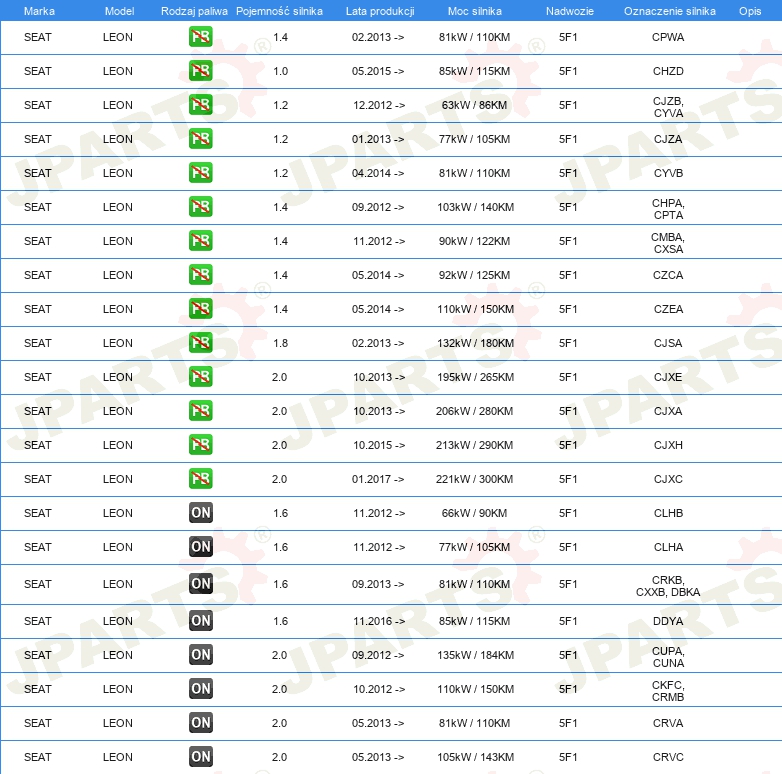Click the CRKB, CXXB, DBKA engine codes
Viewport: 782px width, 774px height.
tap(668, 586)
